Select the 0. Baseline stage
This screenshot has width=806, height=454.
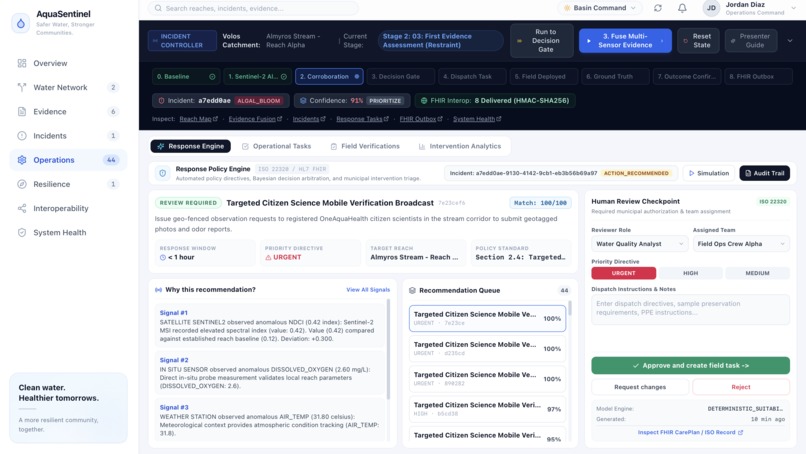click(186, 77)
